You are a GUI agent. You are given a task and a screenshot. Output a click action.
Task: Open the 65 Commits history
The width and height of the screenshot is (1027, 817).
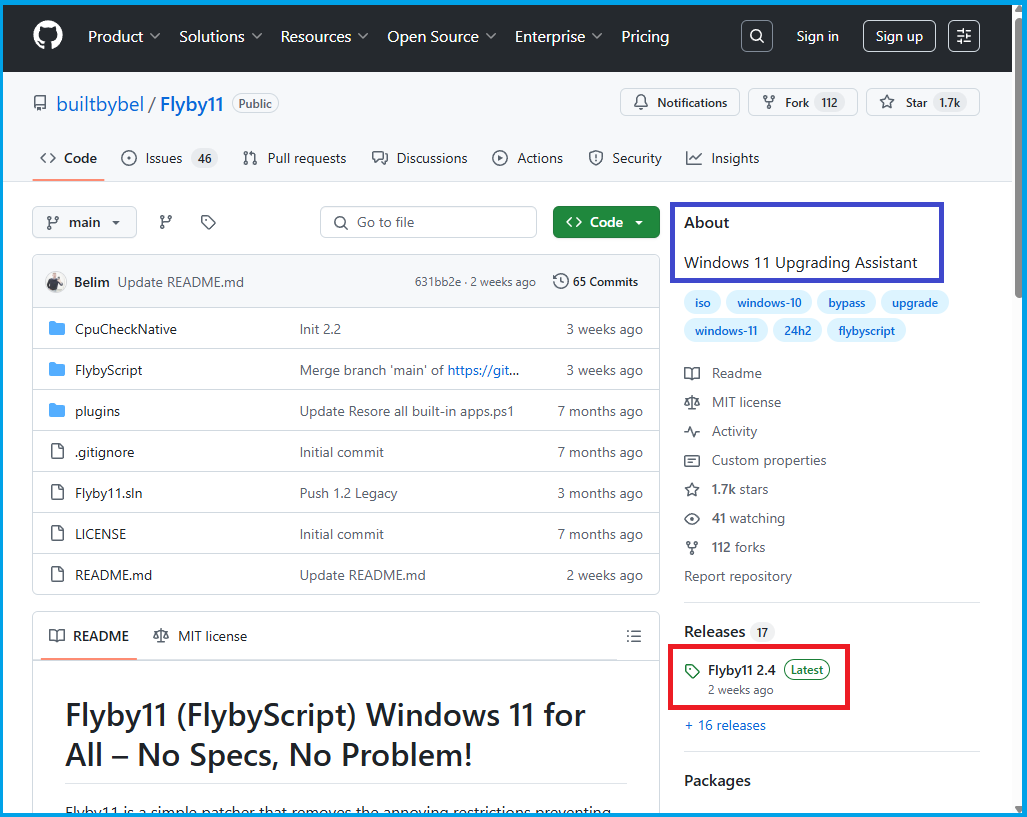click(x=595, y=282)
